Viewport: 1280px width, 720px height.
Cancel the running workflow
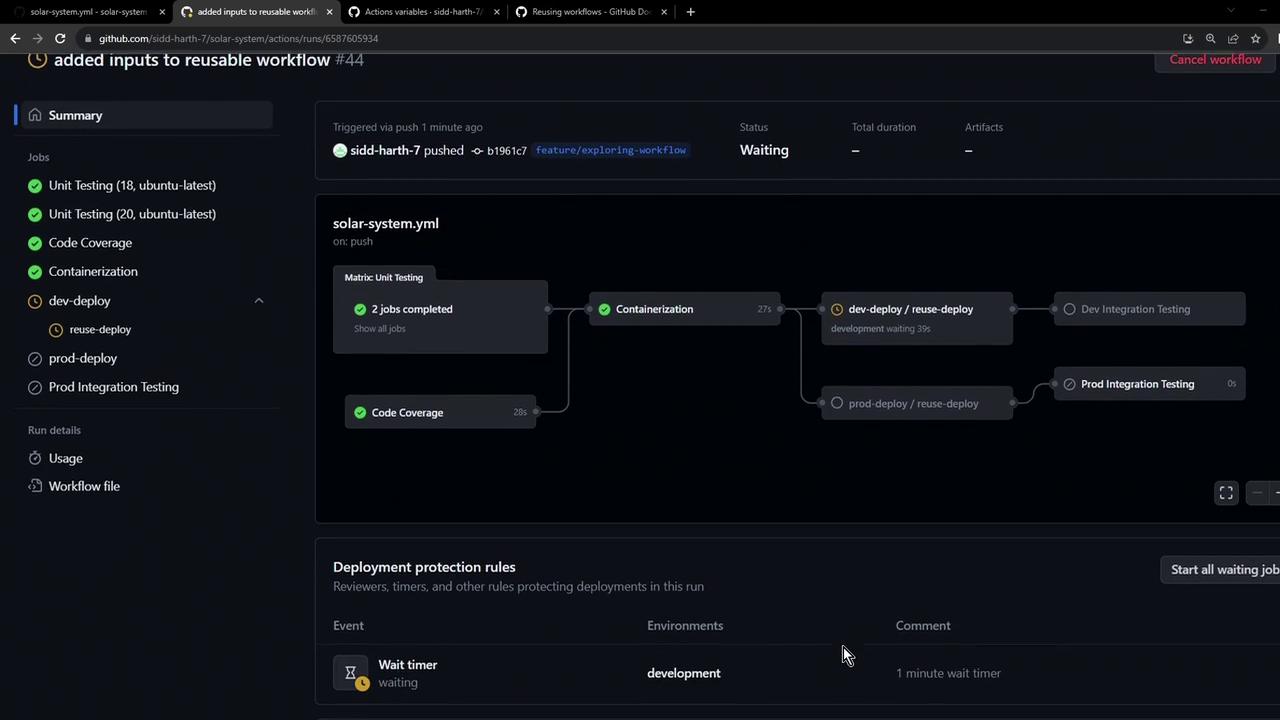(x=1215, y=59)
